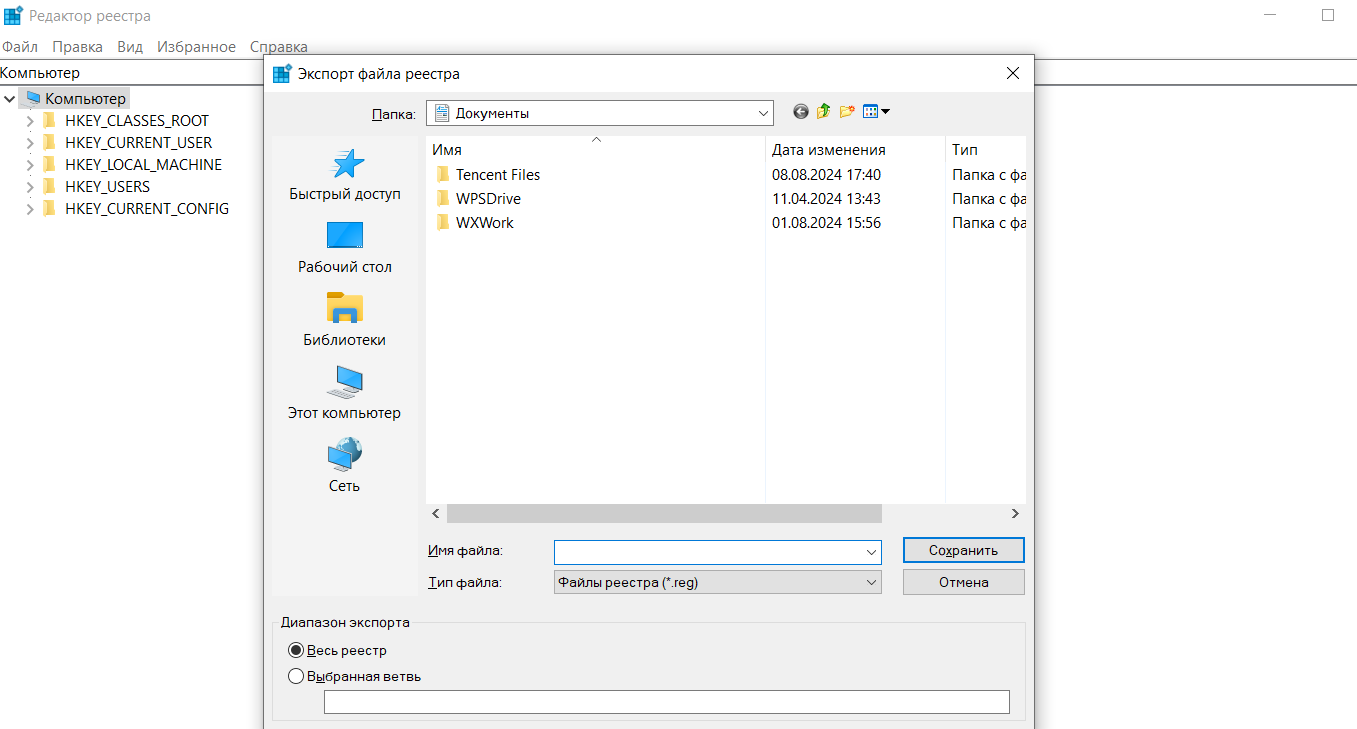This screenshot has width=1357, height=729.
Task: Click the Компьютер root node icon in tree
Action: click(33, 98)
